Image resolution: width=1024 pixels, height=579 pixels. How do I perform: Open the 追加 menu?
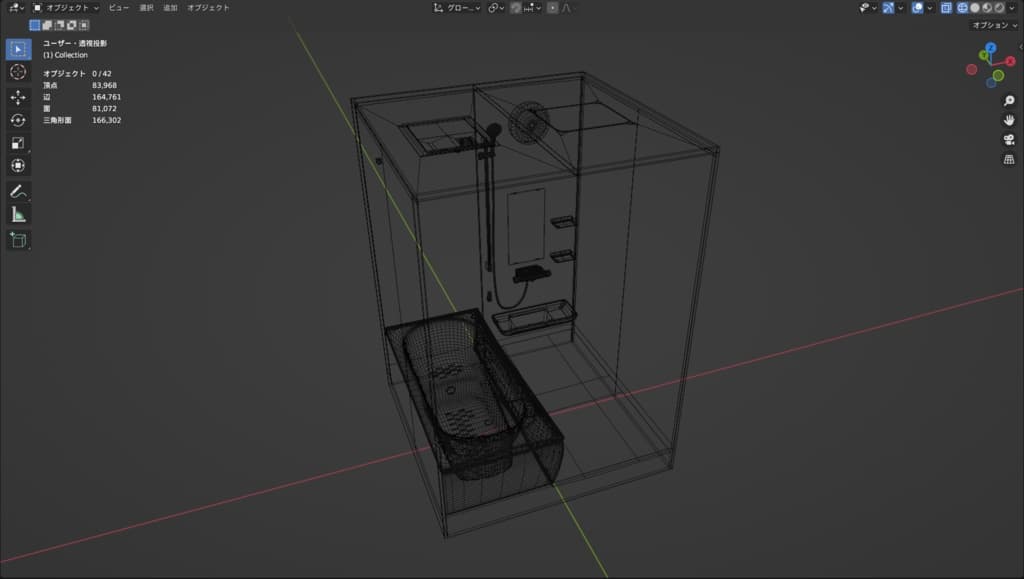170,8
